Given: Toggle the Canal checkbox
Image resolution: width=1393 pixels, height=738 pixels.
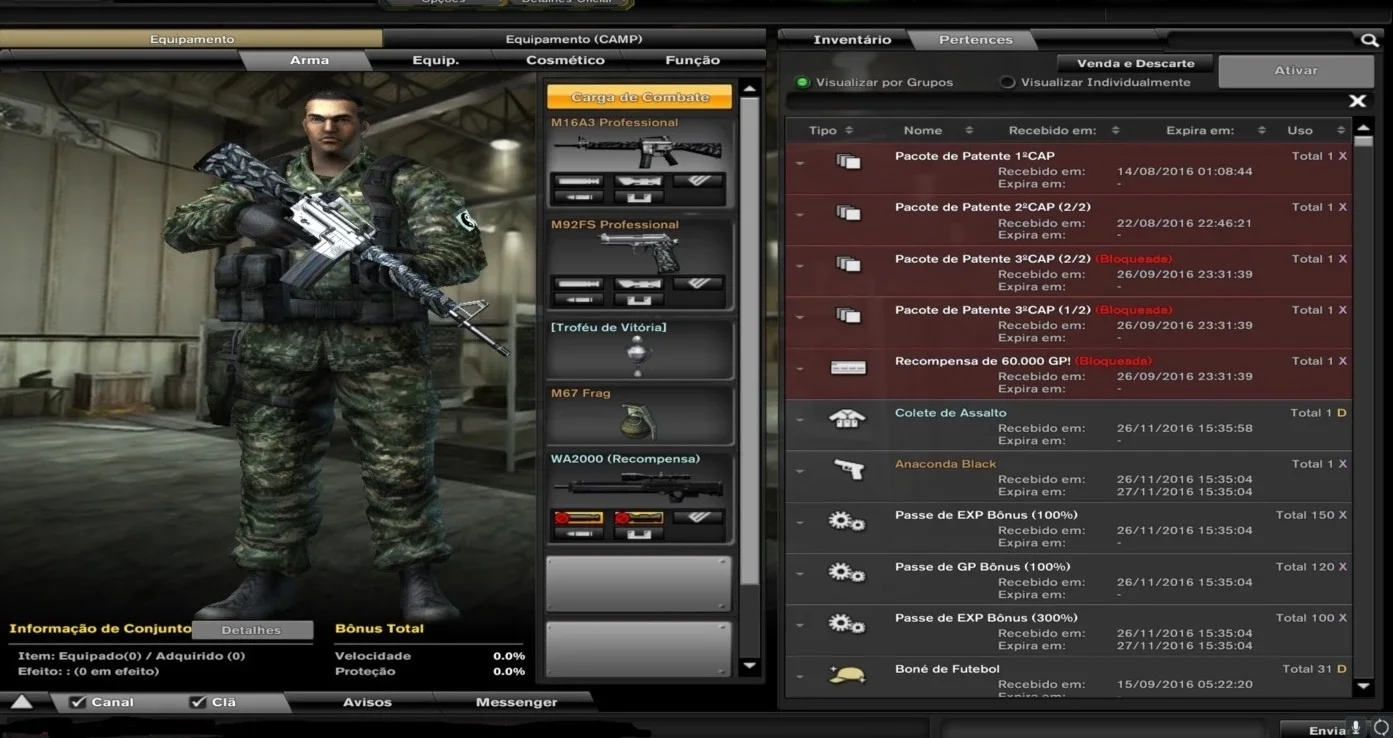Looking at the screenshot, I should (78, 702).
